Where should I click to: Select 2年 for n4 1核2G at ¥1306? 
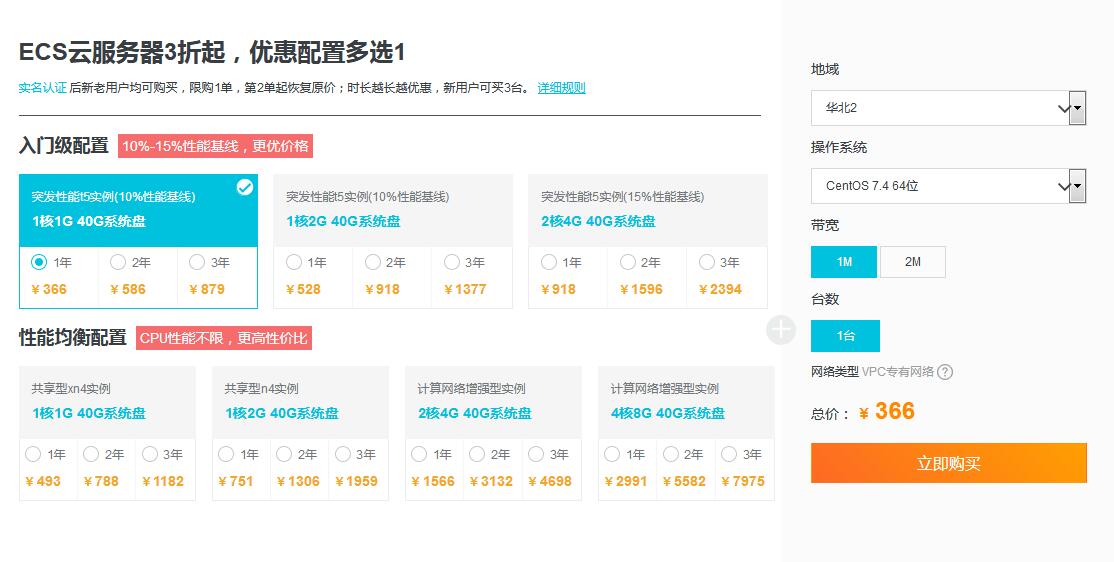tap(284, 454)
